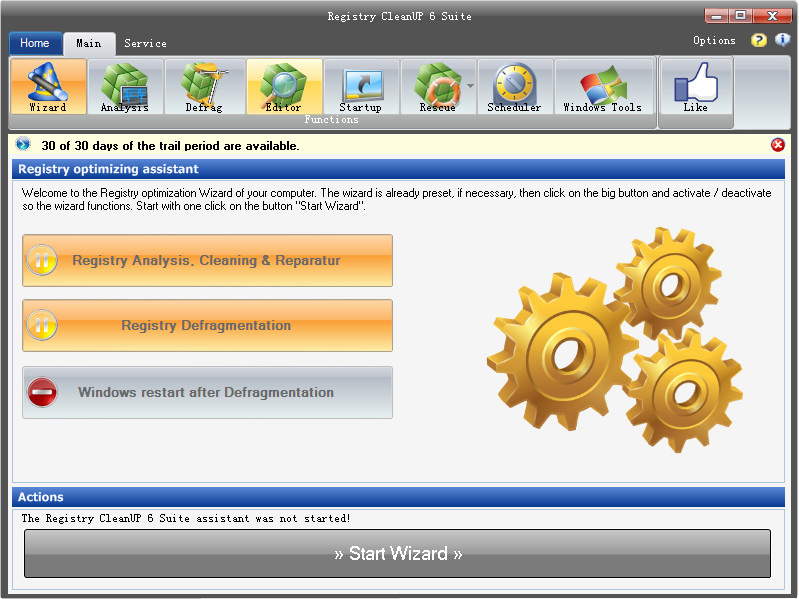Open the Scheduler tool
Screen dimensions: 799x599
514,86
